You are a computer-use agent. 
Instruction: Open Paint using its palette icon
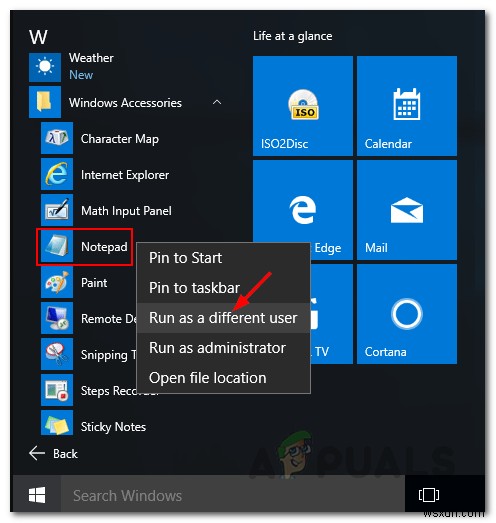(57, 282)
